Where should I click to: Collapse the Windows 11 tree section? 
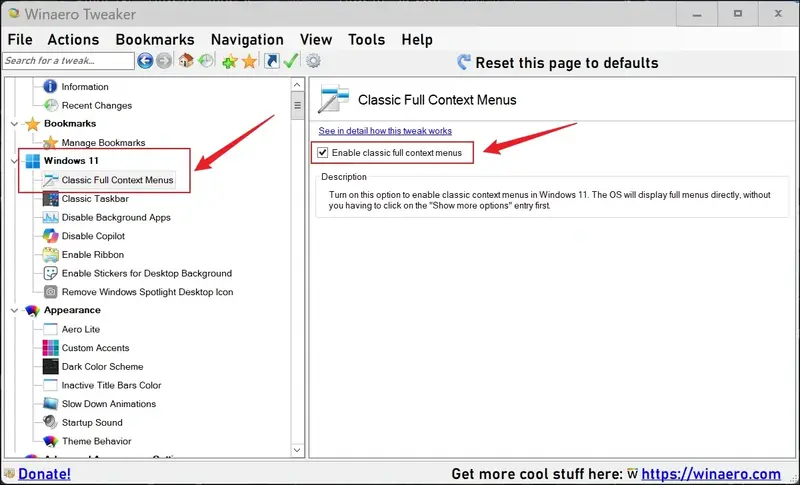[14, 161]
